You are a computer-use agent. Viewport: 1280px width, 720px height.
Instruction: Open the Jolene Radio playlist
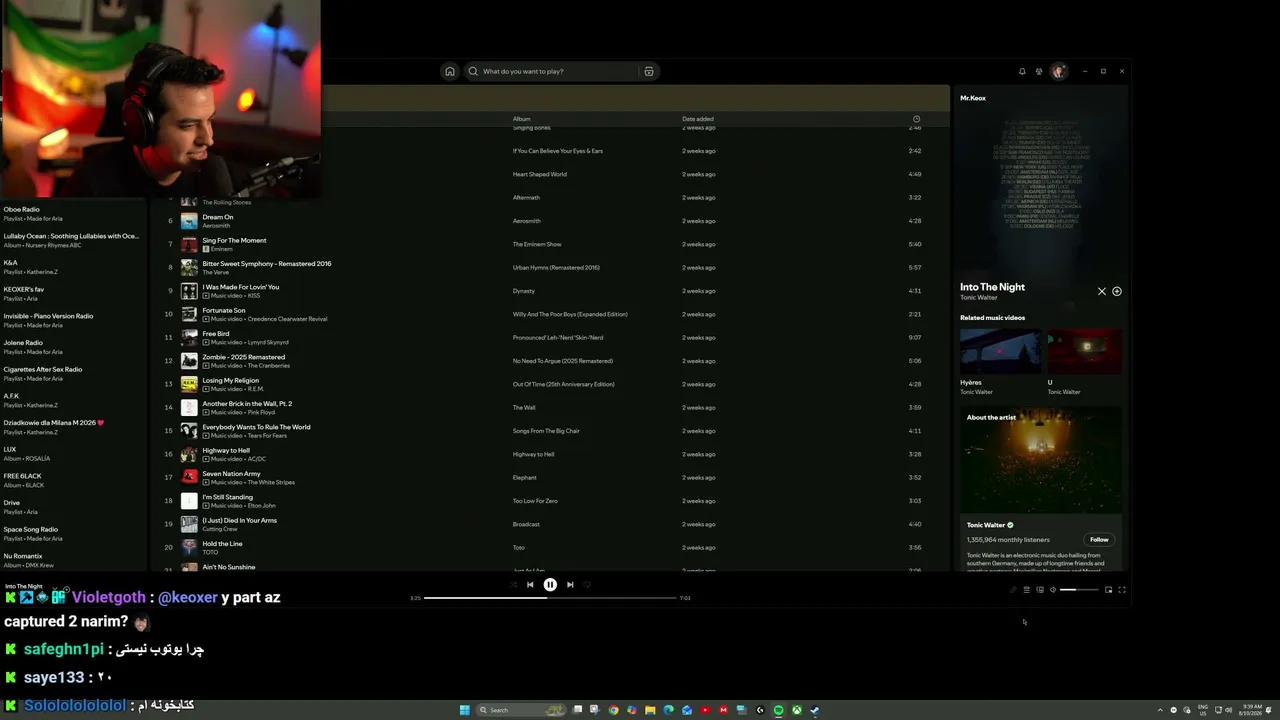point(72,347)
